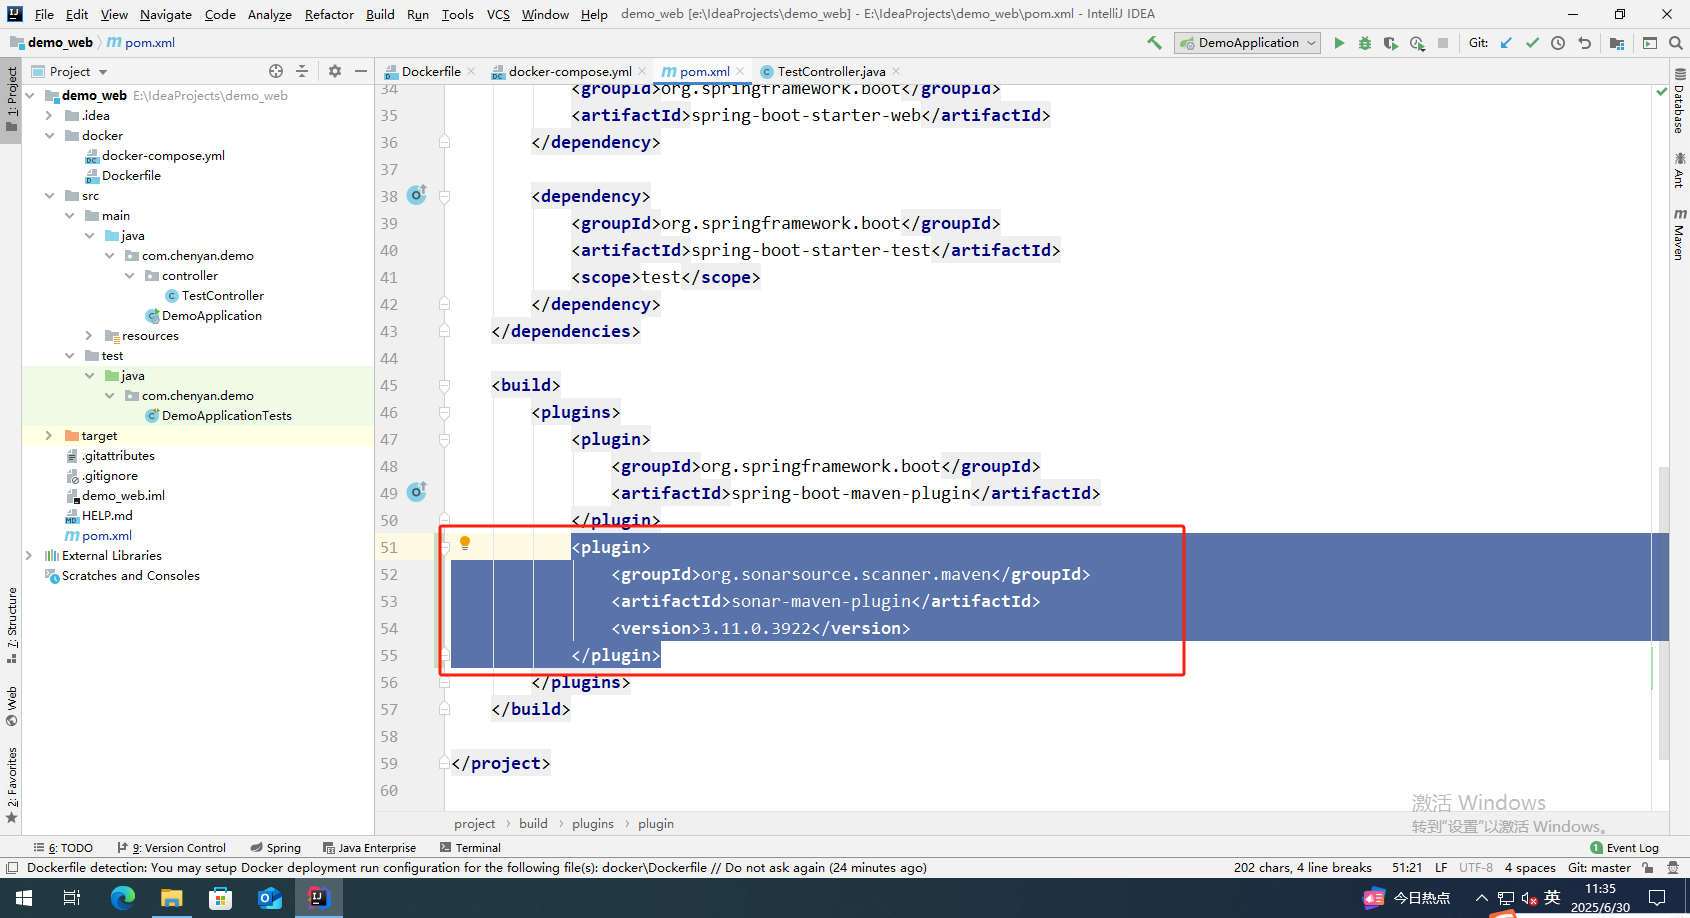Debug DemoApplication with bug icon
This screenshot has width=1690, height=918.
[1365, 43]
